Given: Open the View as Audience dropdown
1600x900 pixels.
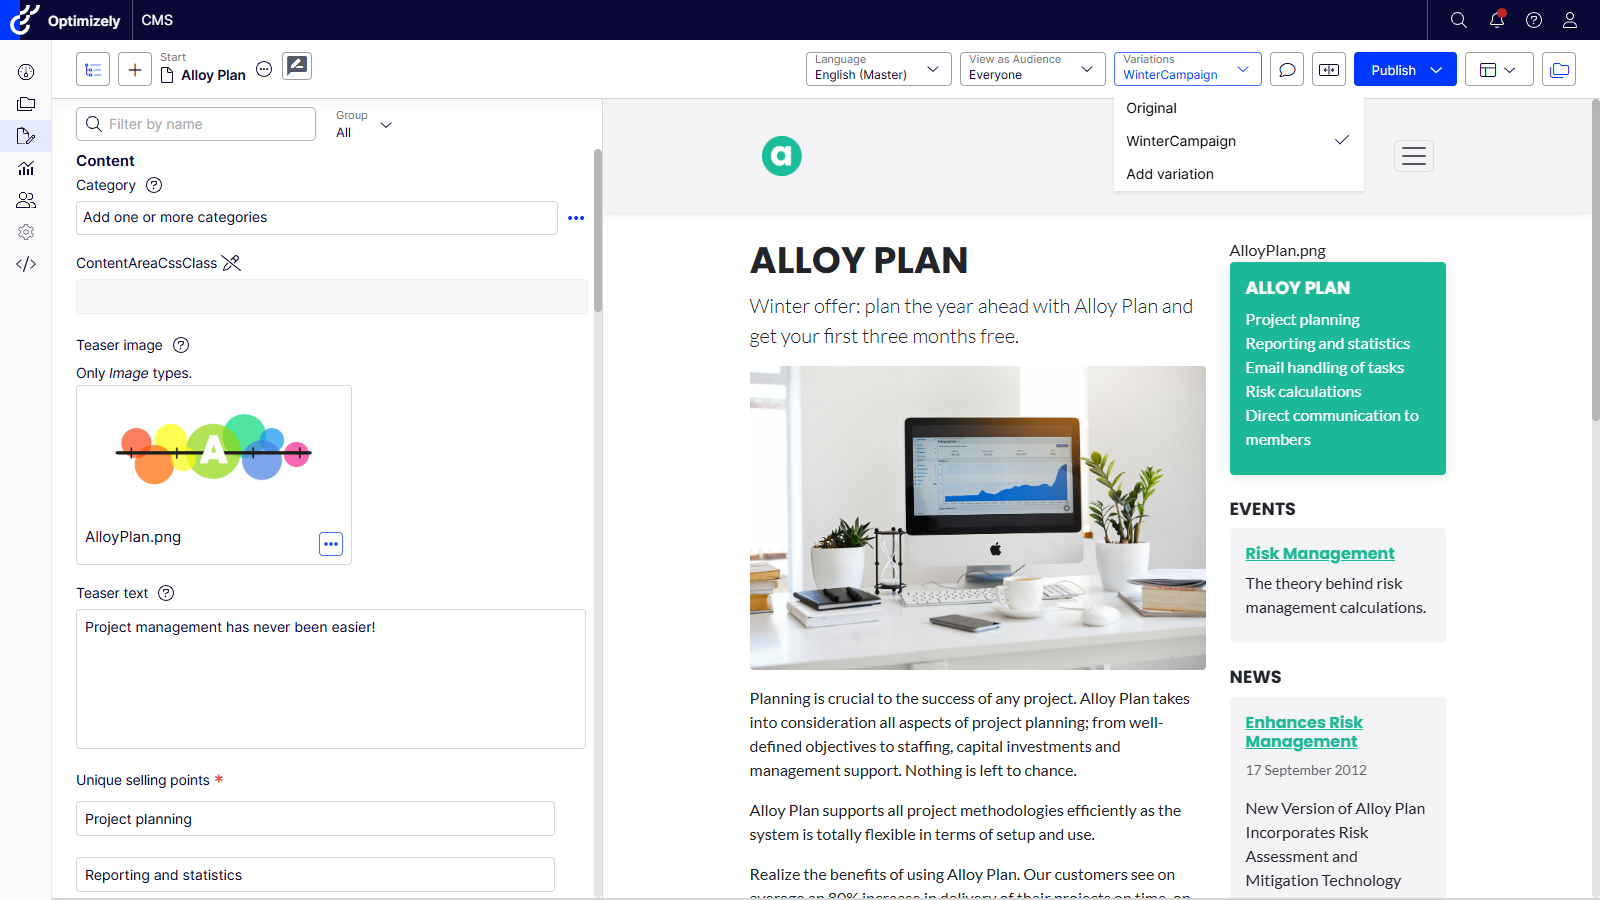Looking at the screenshot, I should 1032,69.
